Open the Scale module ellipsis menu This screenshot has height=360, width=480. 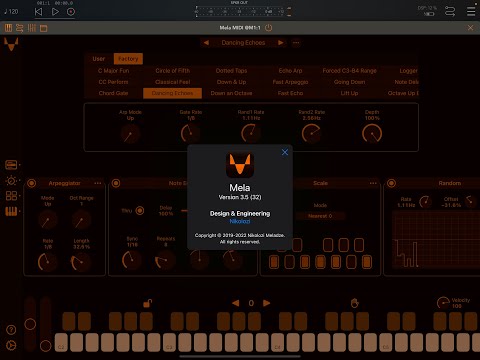[x=373, y=183]
